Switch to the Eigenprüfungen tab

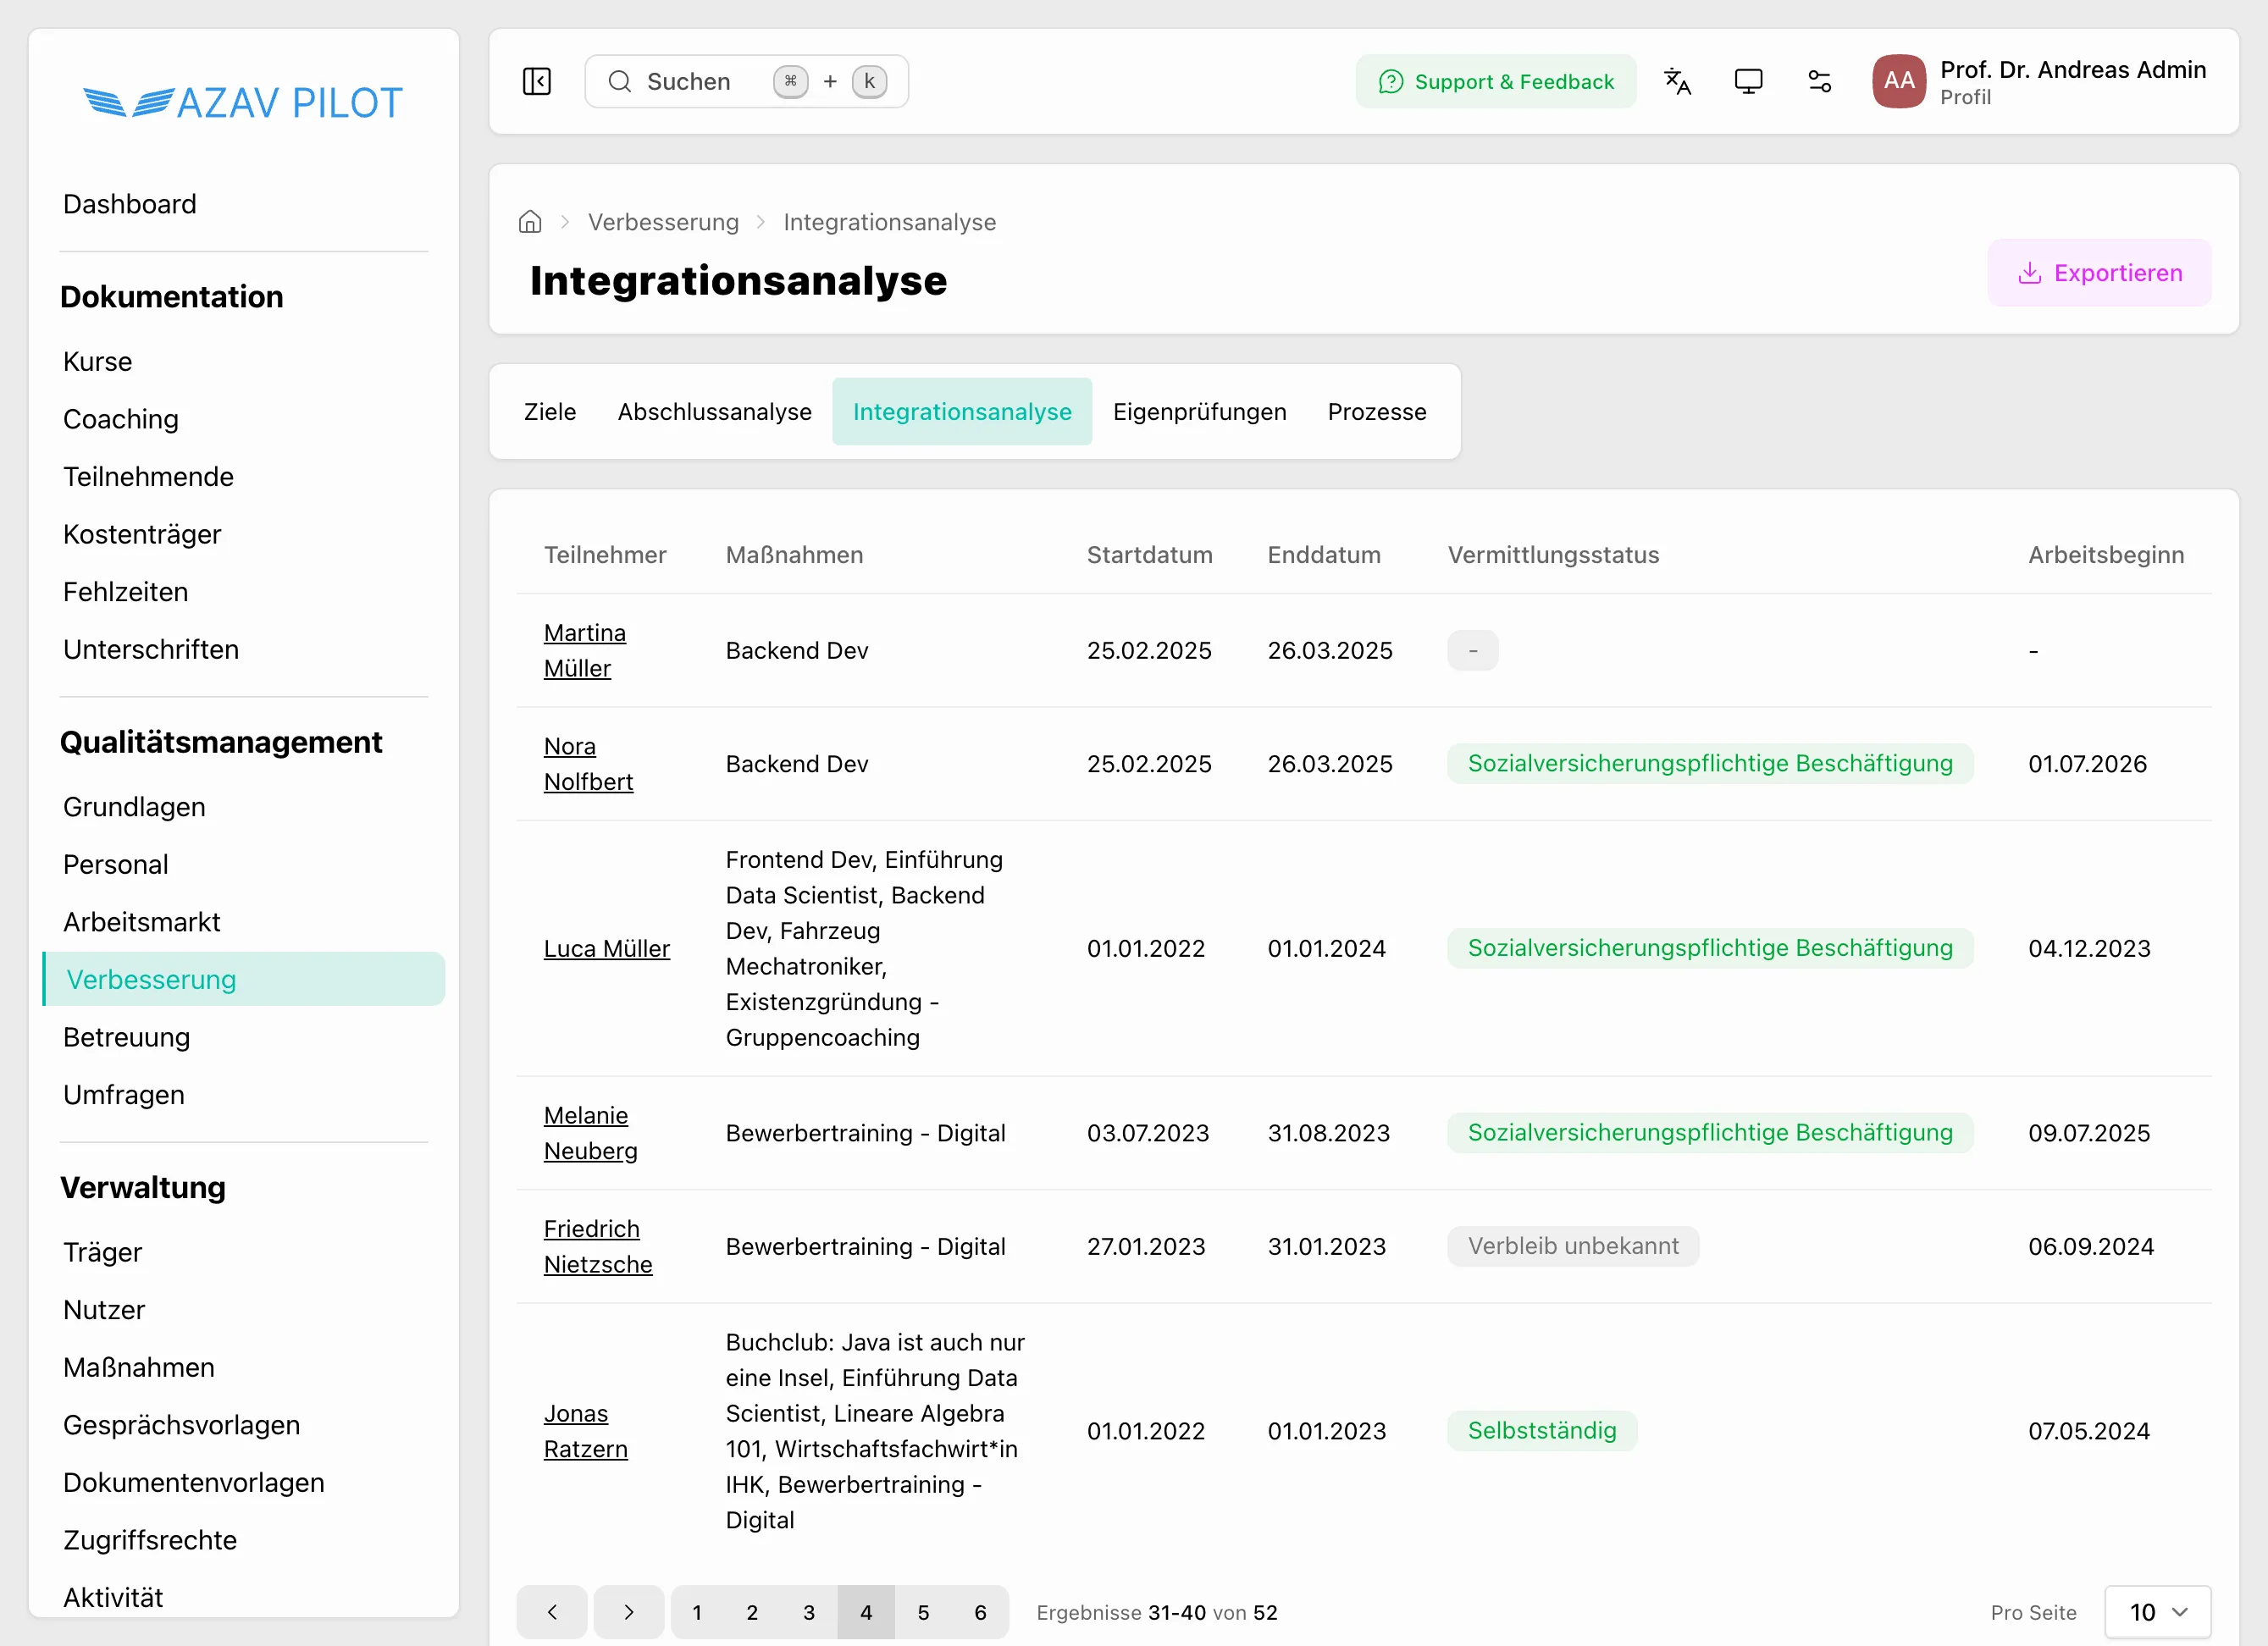click(x=1199, y=412)
